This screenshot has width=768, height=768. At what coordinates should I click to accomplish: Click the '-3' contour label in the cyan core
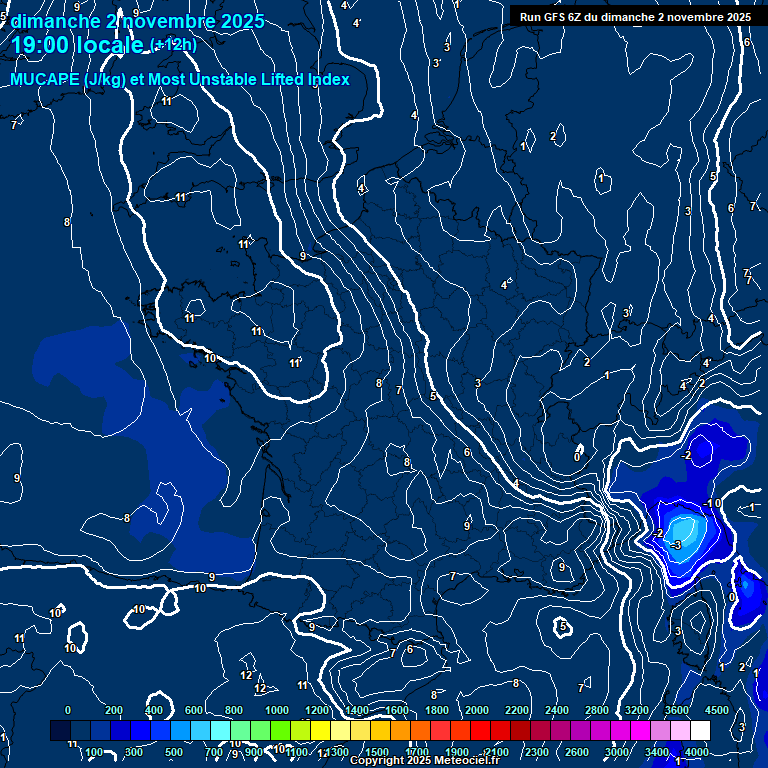point(675,545)
